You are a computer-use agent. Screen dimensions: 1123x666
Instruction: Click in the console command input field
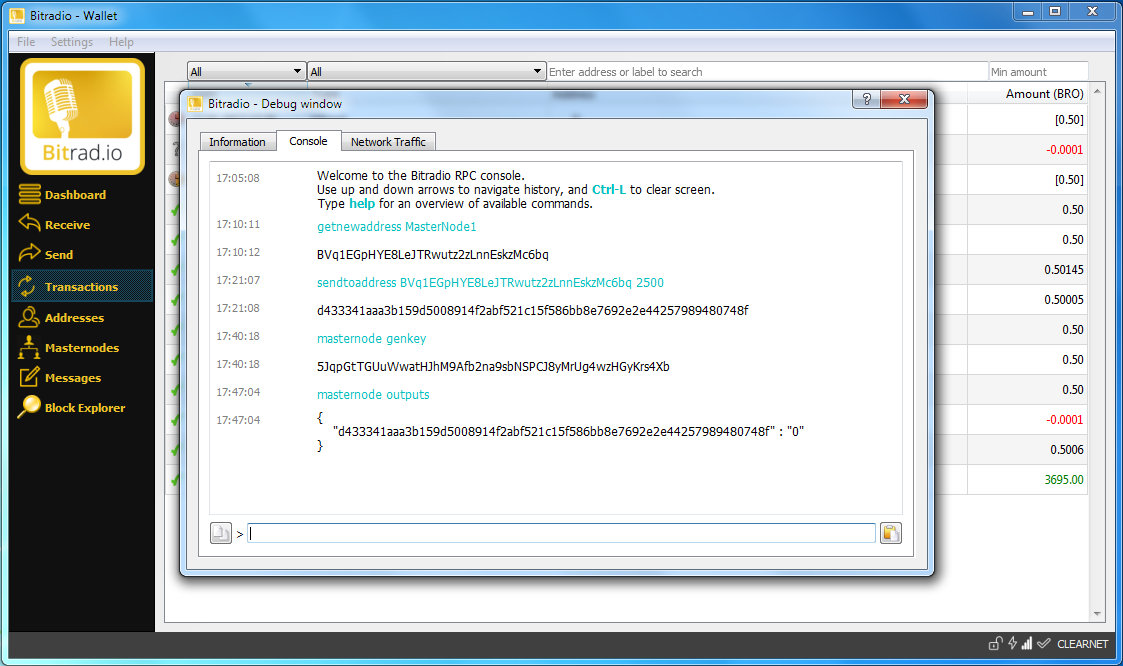(562, 533)
